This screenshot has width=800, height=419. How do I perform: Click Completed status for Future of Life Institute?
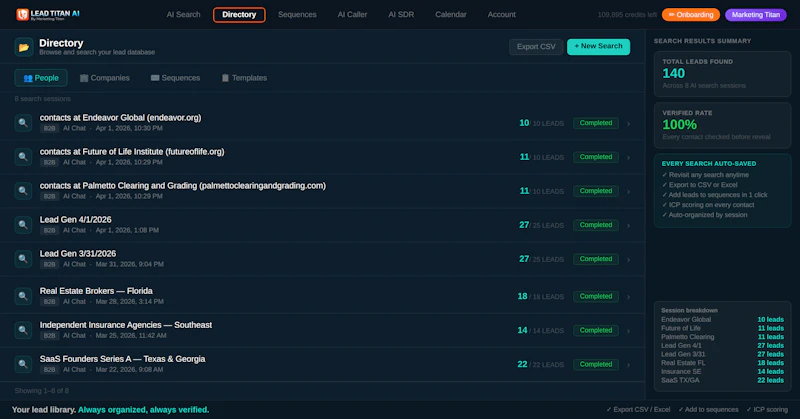596,157
